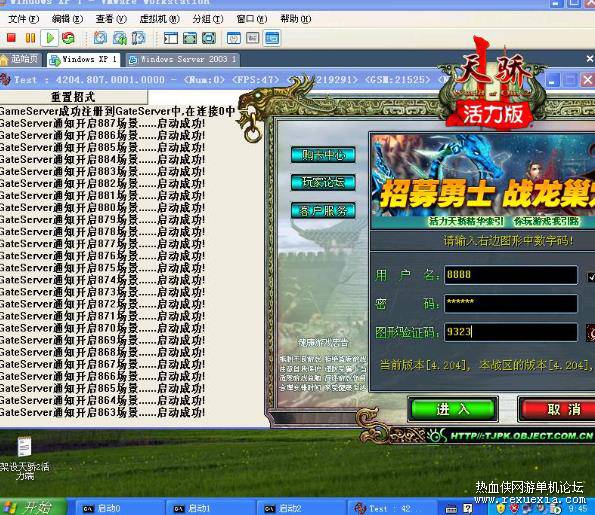Click the Quick Switch mode icon
Screen dimensions: 595x515
(209, 38)
